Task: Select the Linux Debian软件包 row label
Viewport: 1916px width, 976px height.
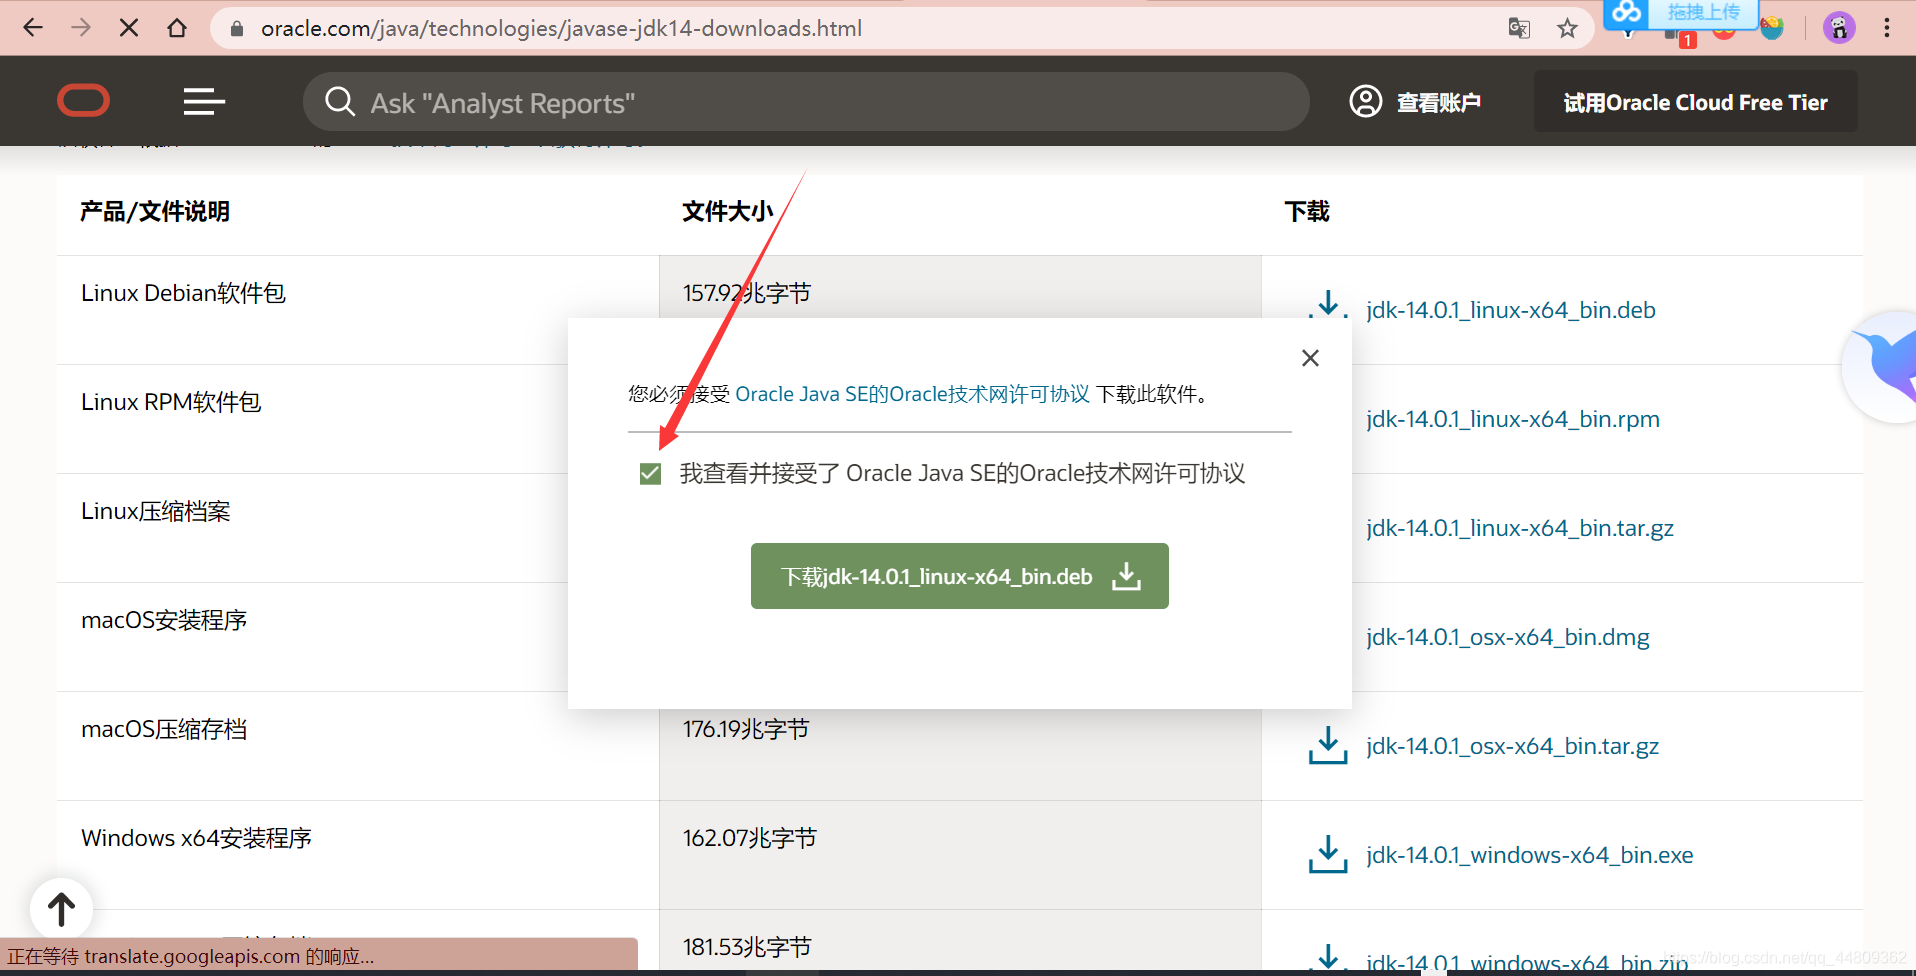Action: coord(183,293)
